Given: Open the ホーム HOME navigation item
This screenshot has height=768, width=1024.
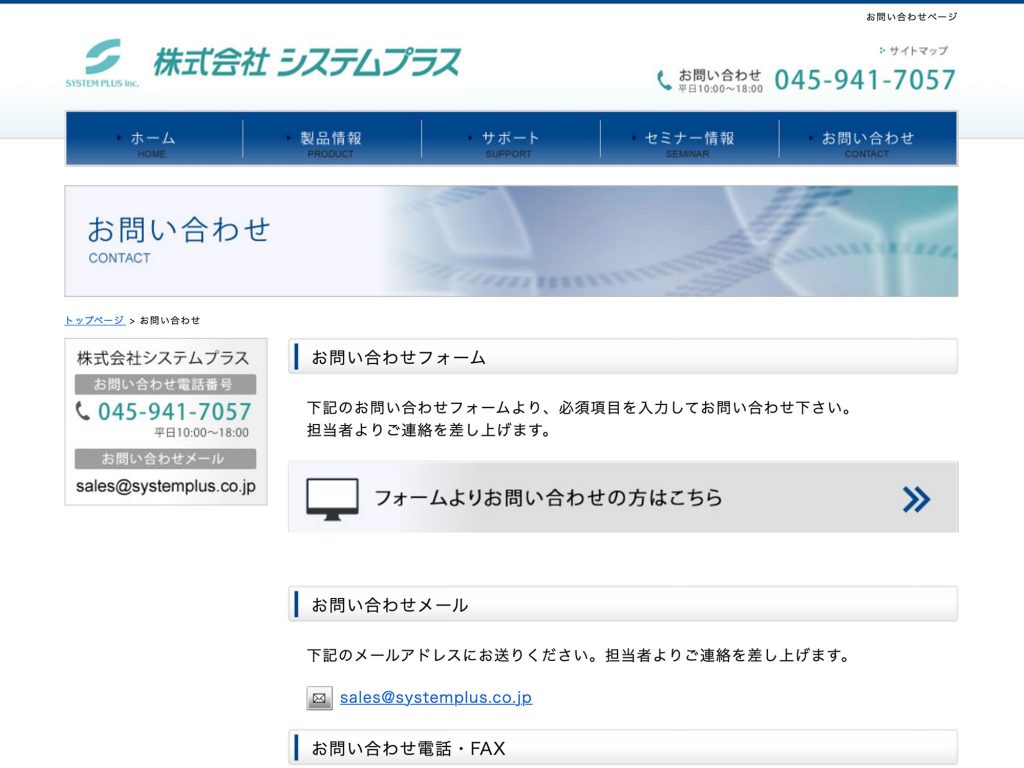Looking at the screenshot, I should point(154,138).
